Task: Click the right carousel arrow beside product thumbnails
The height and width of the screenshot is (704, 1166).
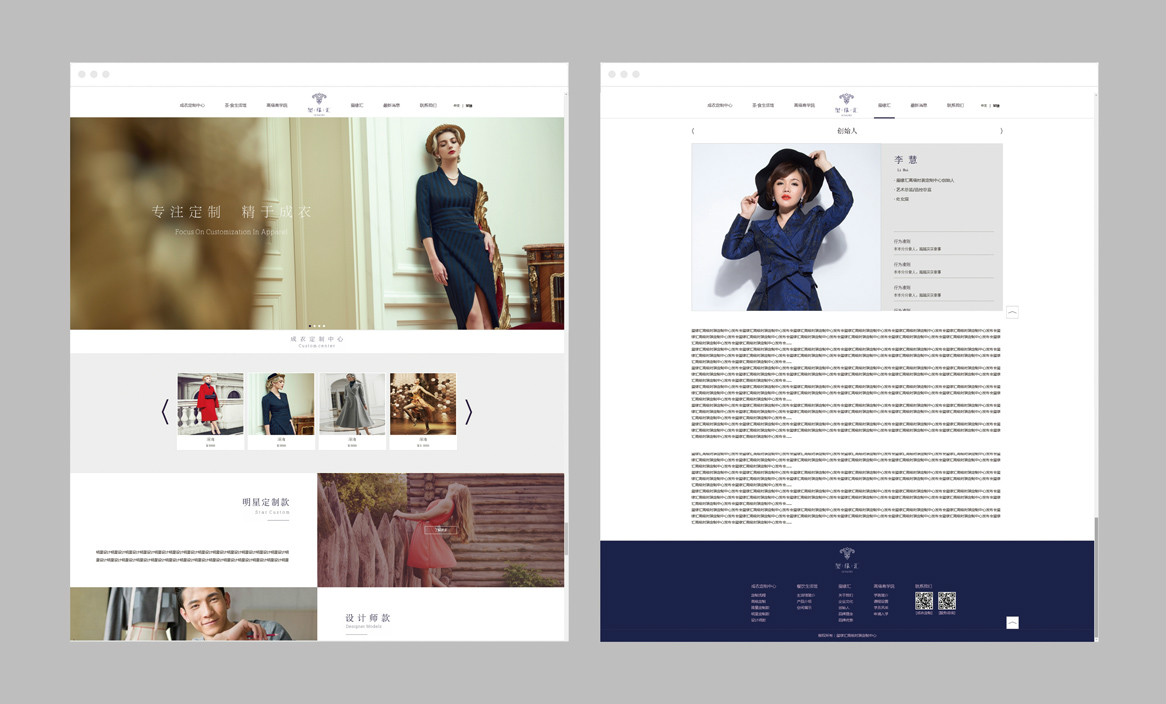Action: [468, 411]
